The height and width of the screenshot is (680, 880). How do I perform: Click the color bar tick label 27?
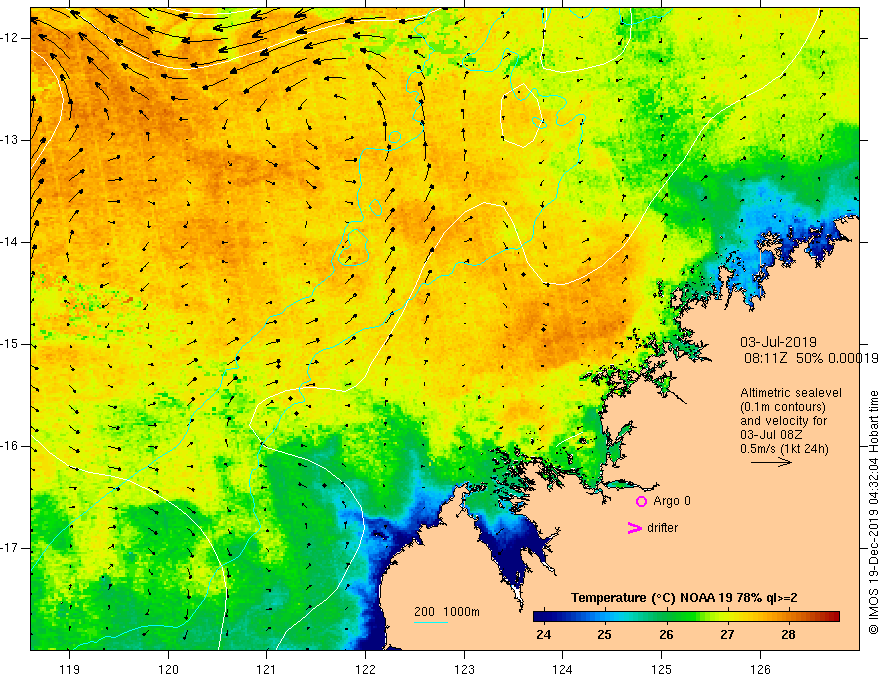(727, 635)
